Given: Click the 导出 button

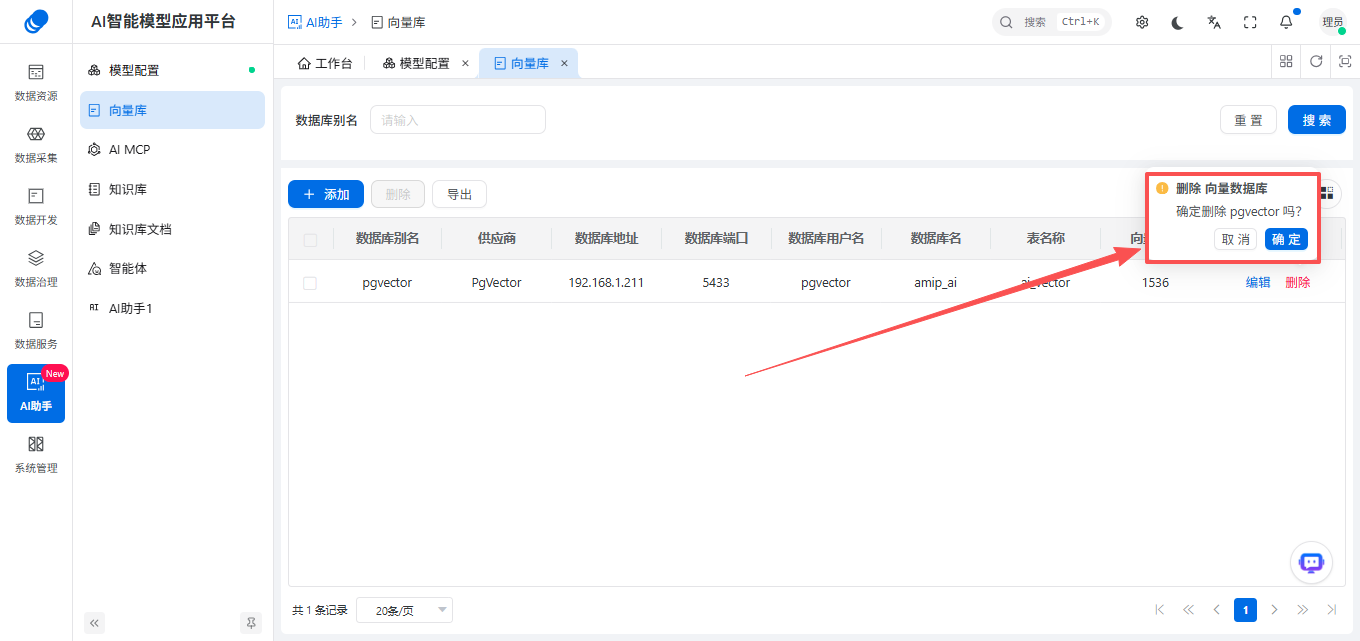Looking at the screenshot, I should point(459,194).
